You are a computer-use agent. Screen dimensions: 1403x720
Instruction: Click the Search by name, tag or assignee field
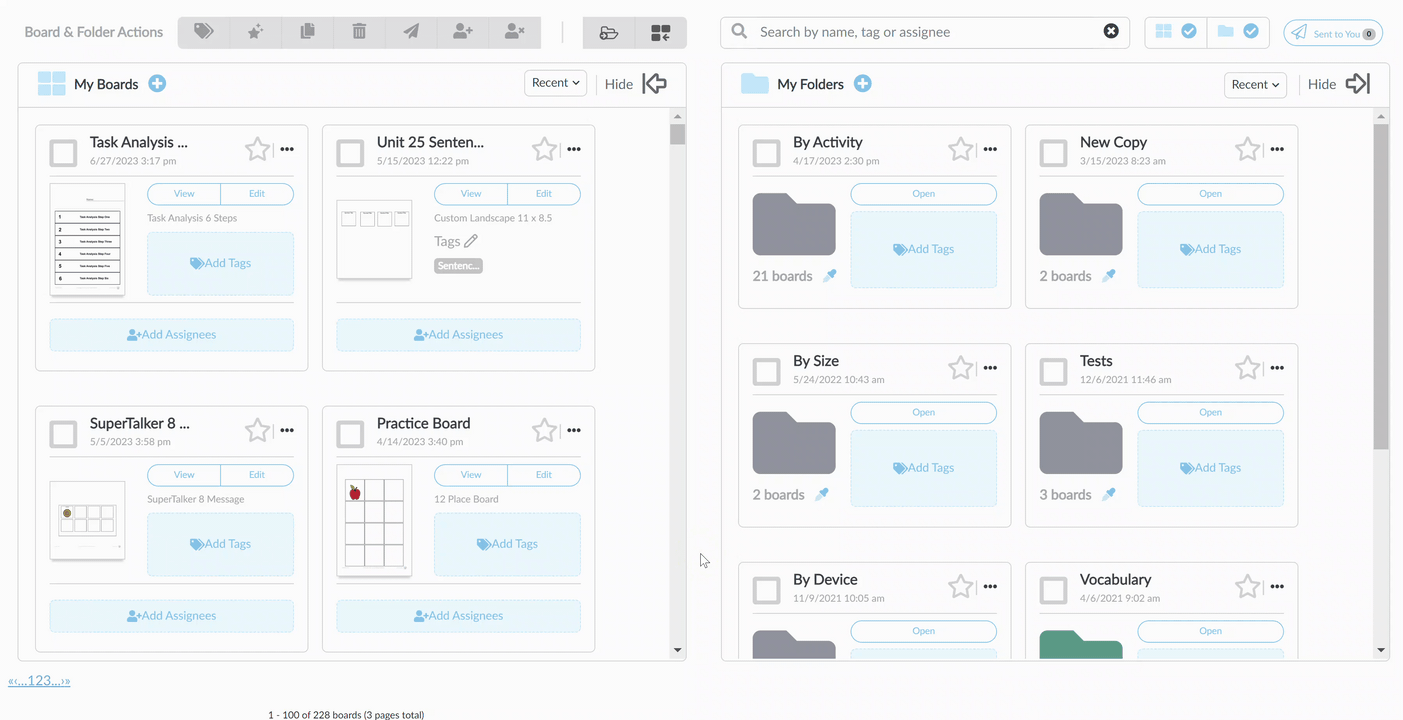pyautogui.click(x=925, y=32)
